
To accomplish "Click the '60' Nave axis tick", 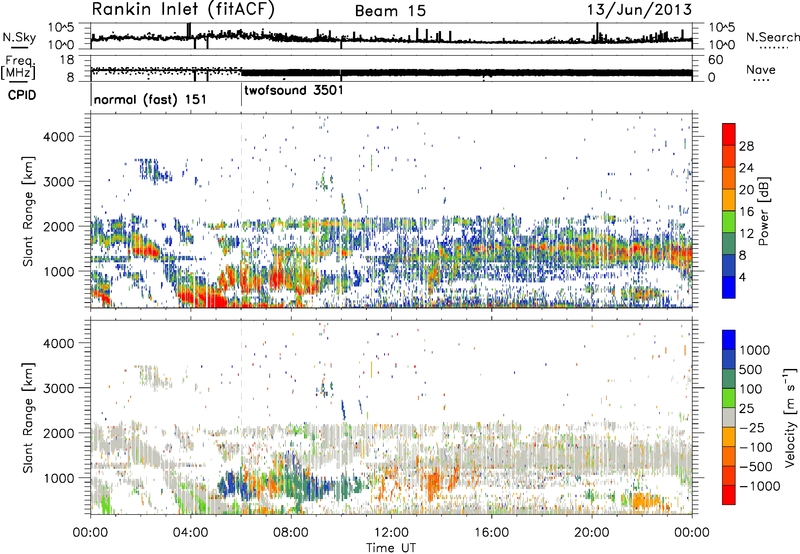I will click(715, 60).
